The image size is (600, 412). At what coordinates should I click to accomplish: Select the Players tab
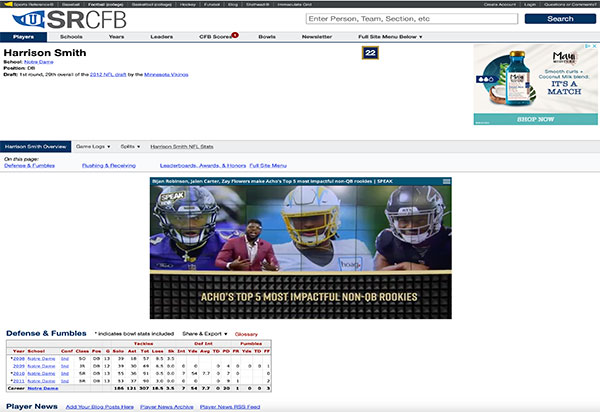point(23,37)
